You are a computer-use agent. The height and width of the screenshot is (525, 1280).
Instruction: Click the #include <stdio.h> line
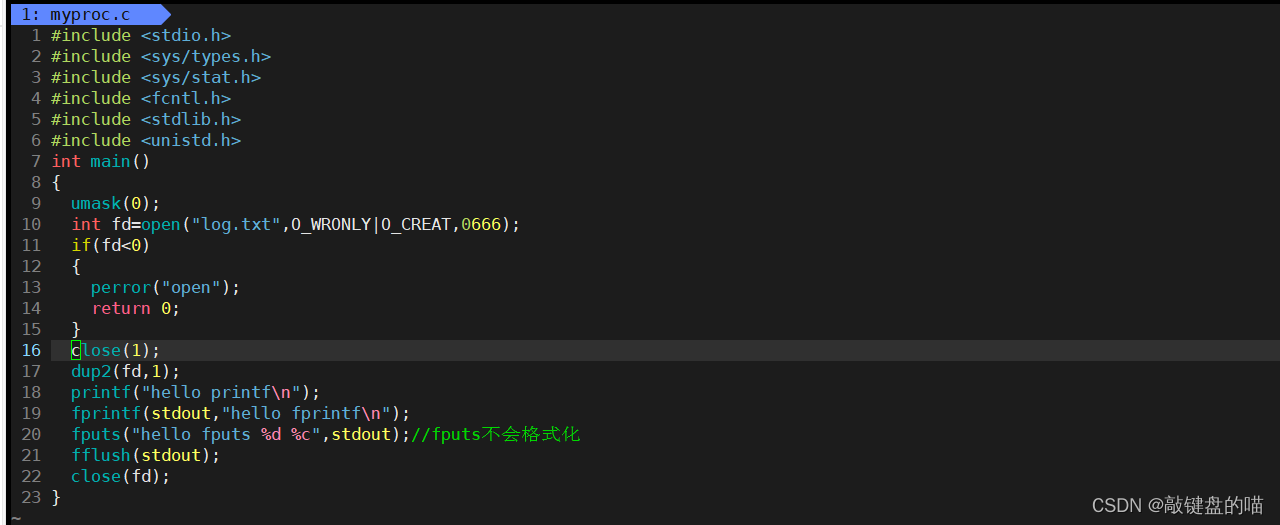tap(141, 36)
